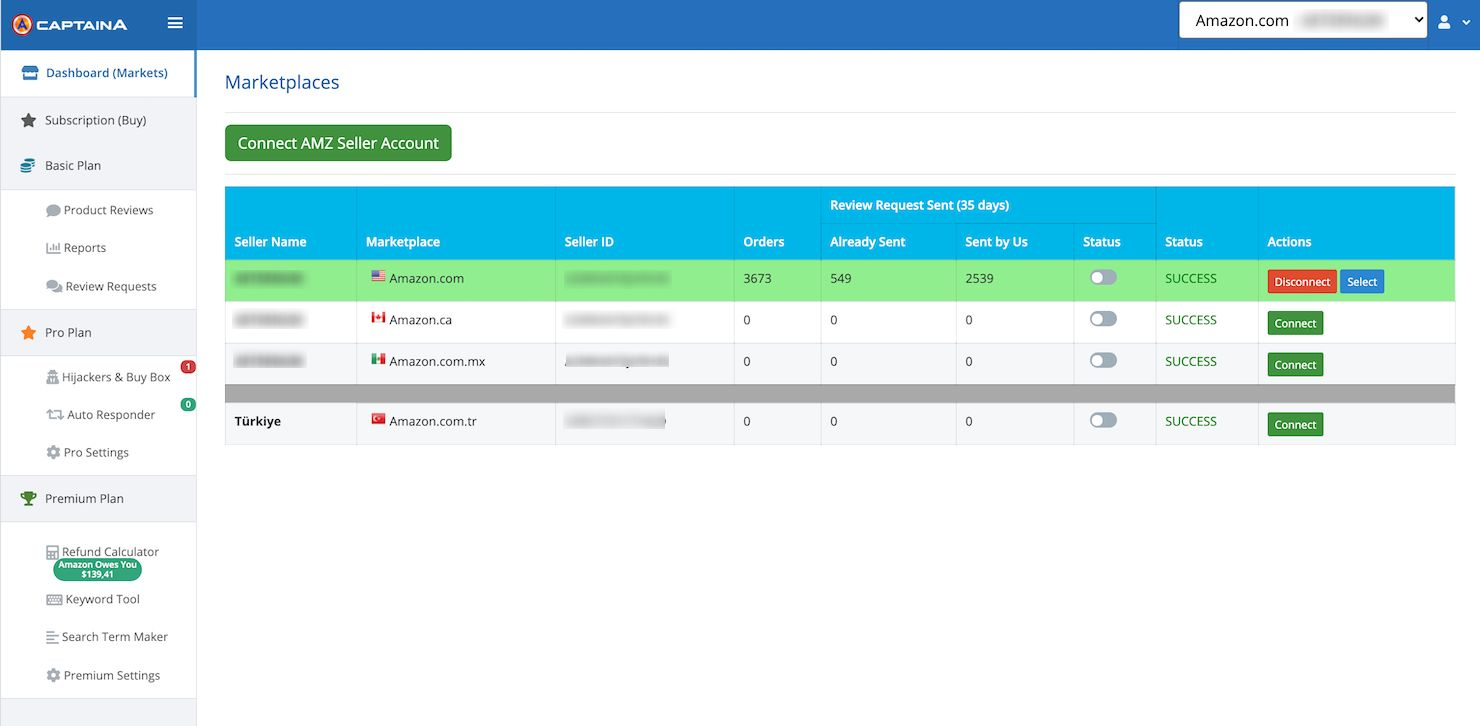
Task: Click the Premium Settings gear icon
Action: [x=53, y=675]
